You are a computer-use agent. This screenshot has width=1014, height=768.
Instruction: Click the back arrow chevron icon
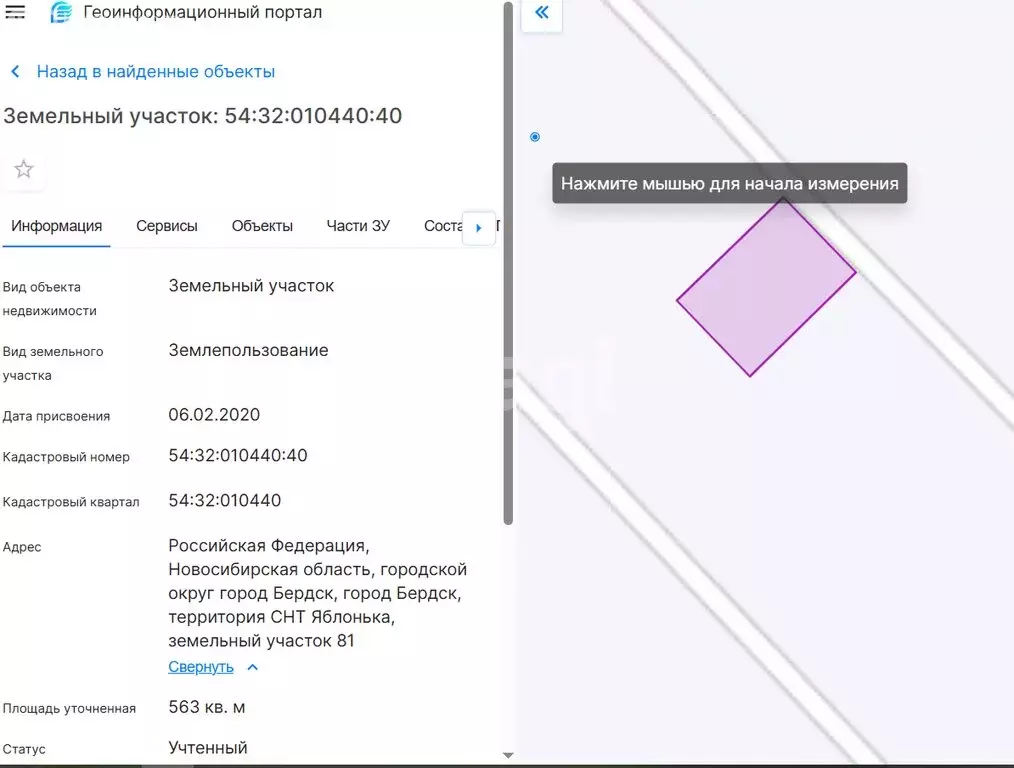(x=16, y=71)
